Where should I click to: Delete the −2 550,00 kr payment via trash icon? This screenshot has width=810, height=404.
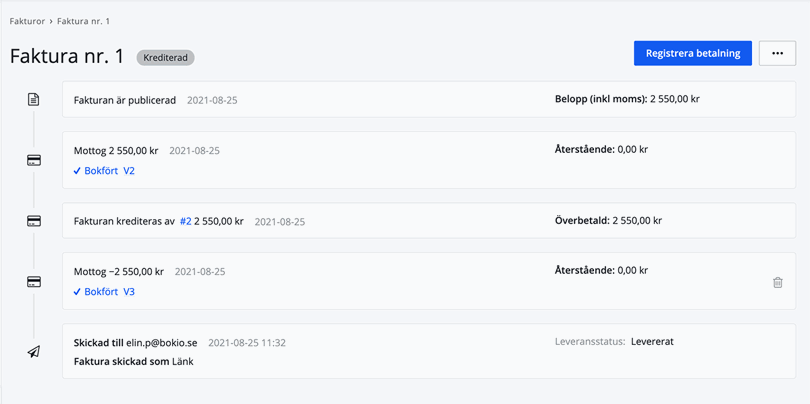point(777,283)
